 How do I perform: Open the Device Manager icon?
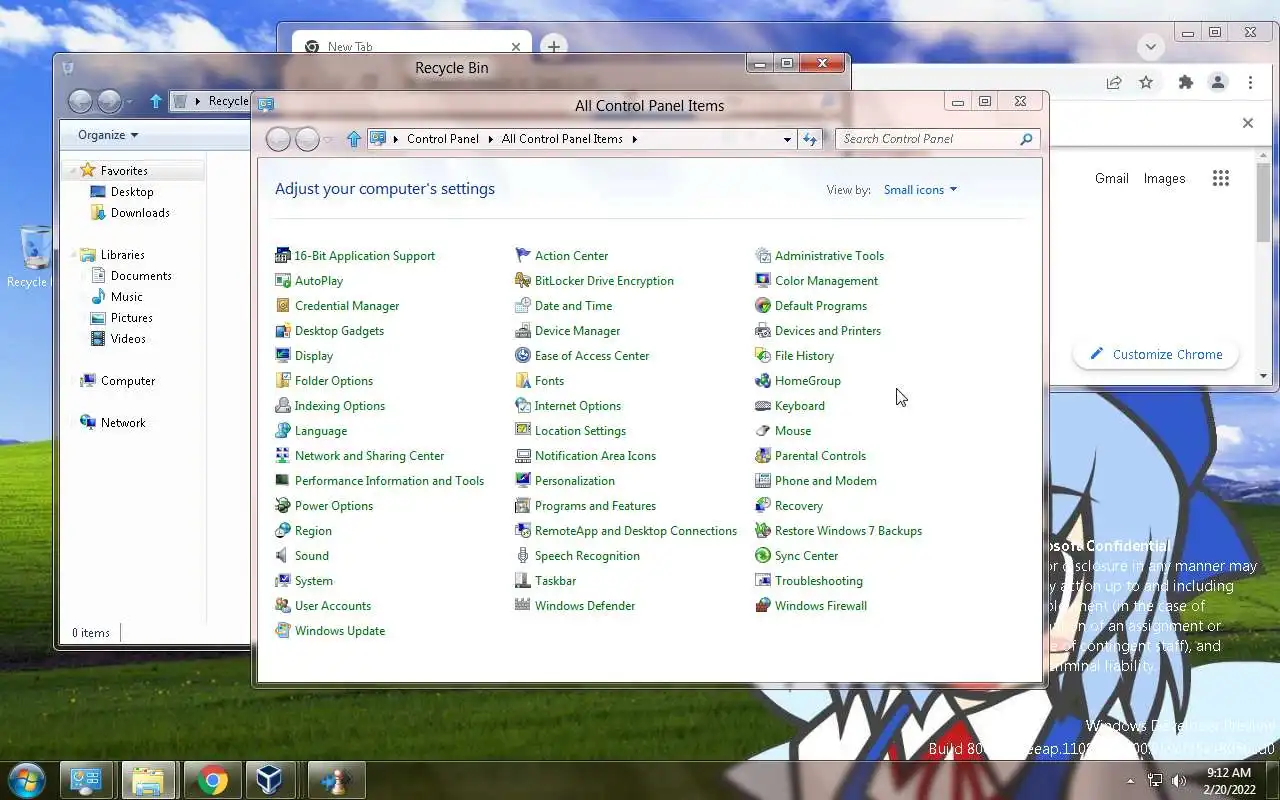(x=523, y=331)
